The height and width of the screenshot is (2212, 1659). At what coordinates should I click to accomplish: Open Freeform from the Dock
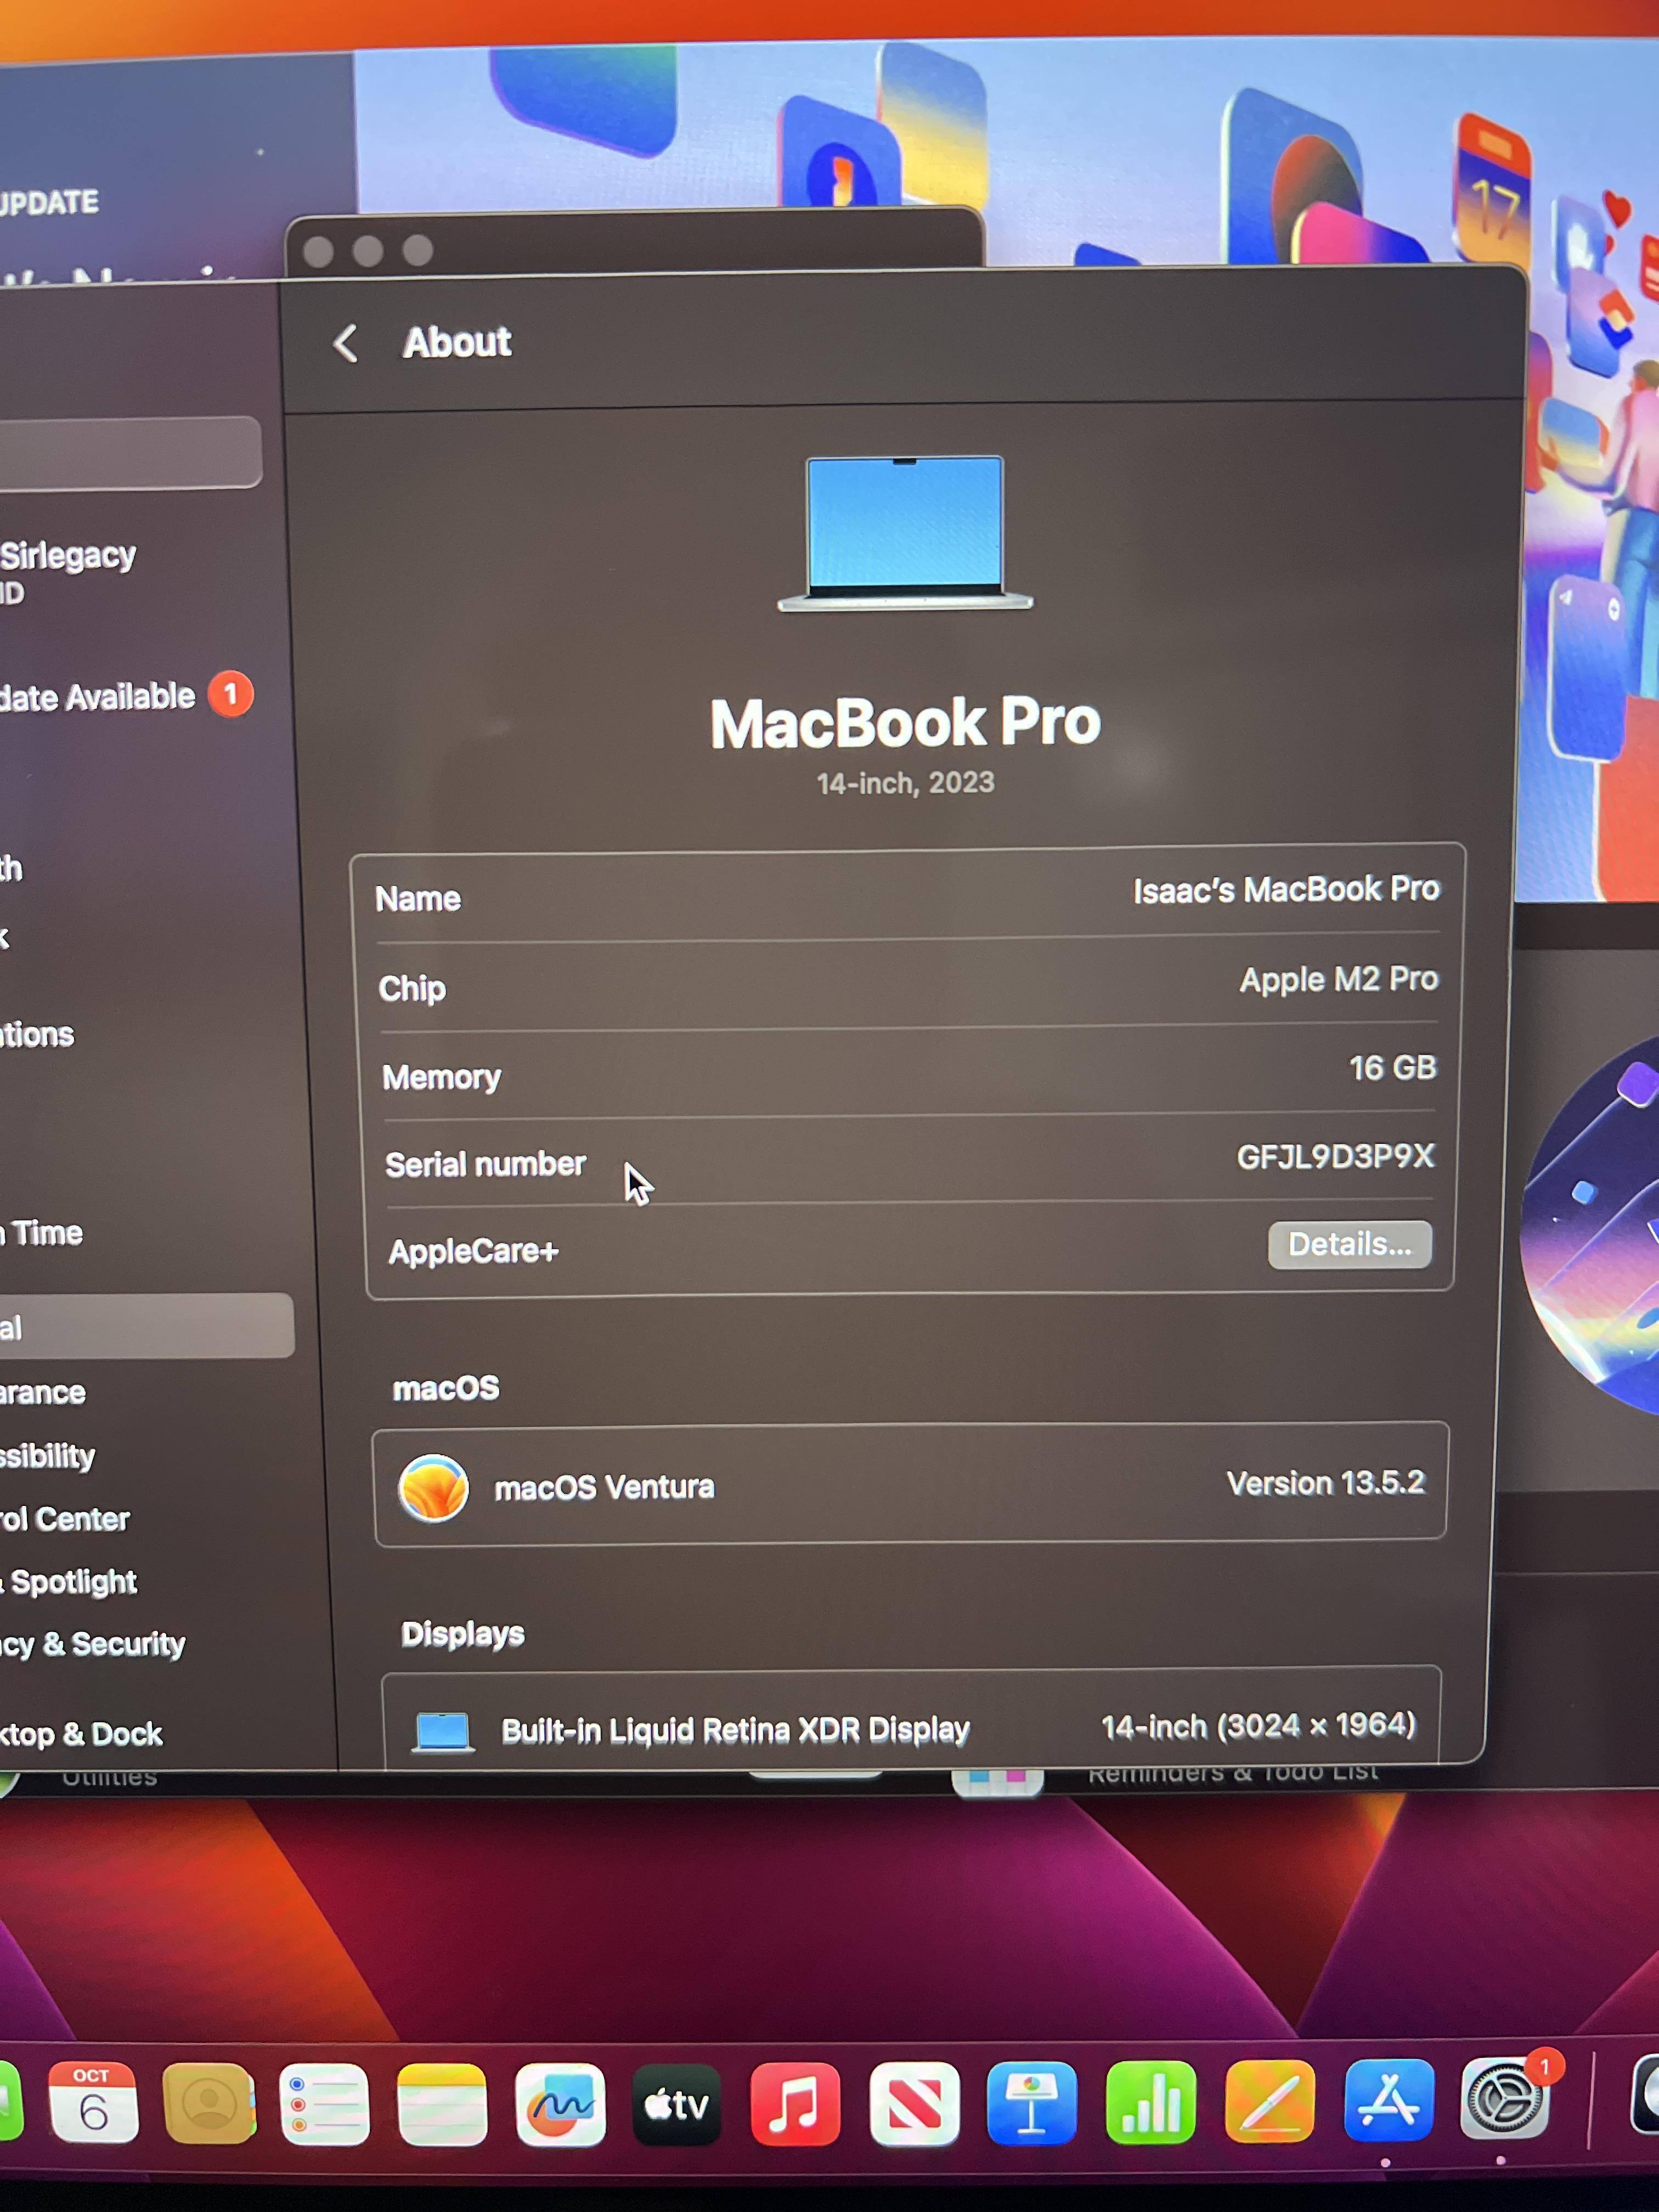click(559, 2104)
